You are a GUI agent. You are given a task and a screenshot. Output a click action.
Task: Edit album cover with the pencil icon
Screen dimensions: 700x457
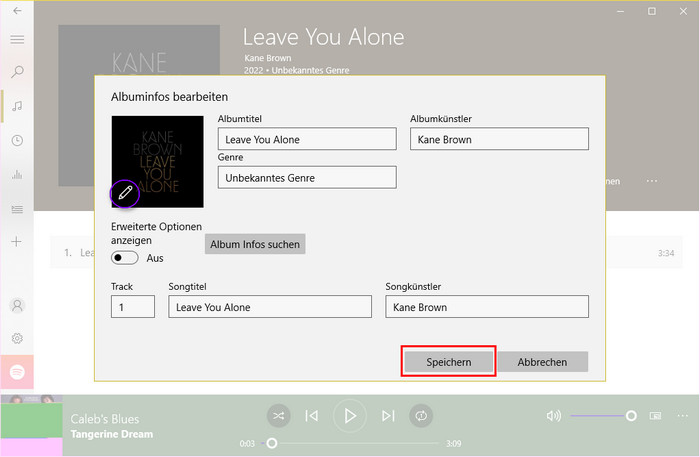[x=125, y=193]
